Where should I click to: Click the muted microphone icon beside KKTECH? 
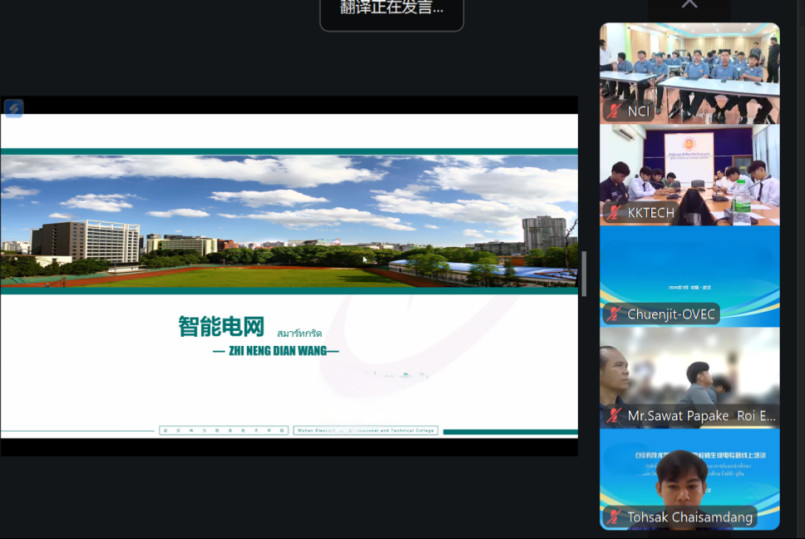[x=614, y=213]
